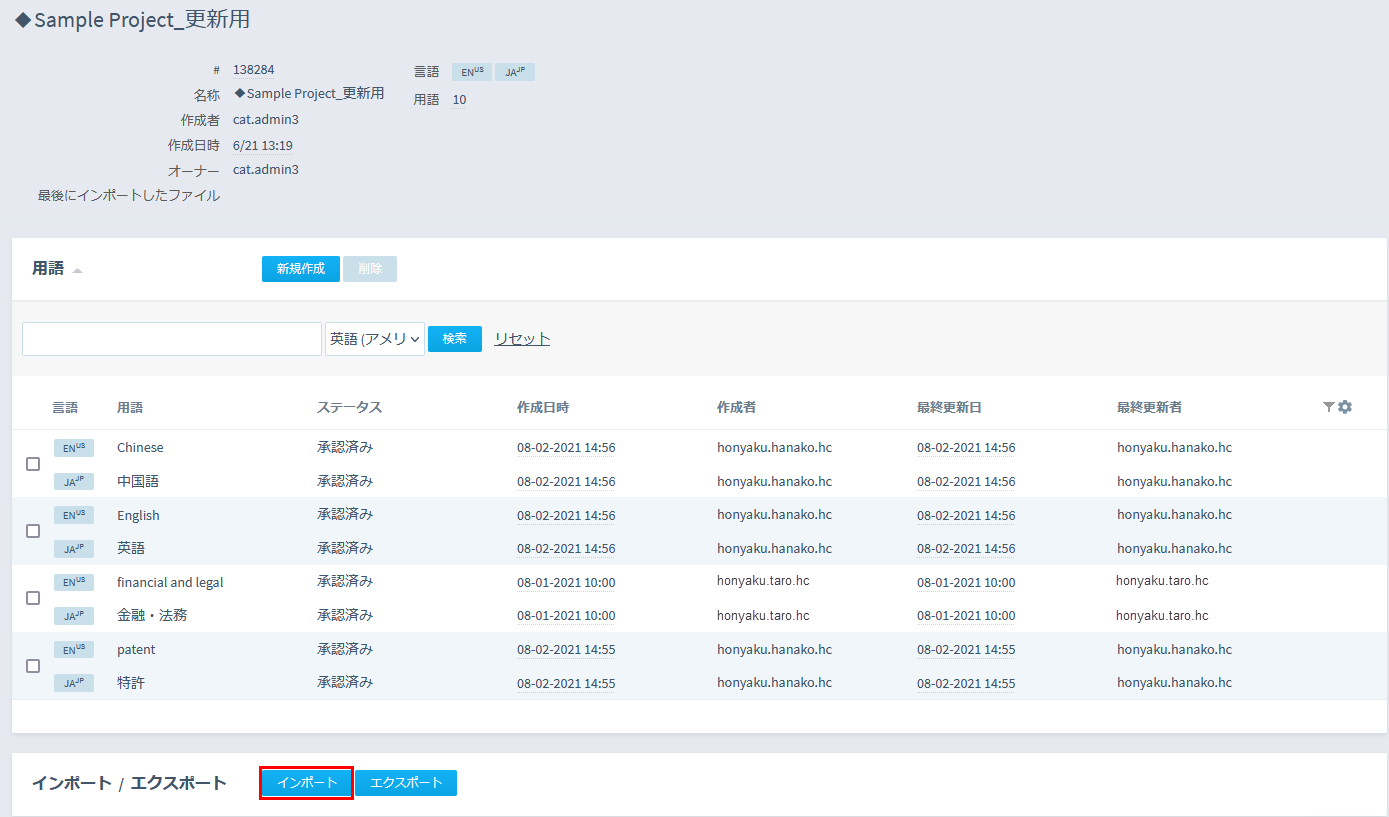This screenshot has width=1389, height=817.
Task: Click the JA-JP language badge beside 特許
Action: pyautogui.click(x=73, y=683)
